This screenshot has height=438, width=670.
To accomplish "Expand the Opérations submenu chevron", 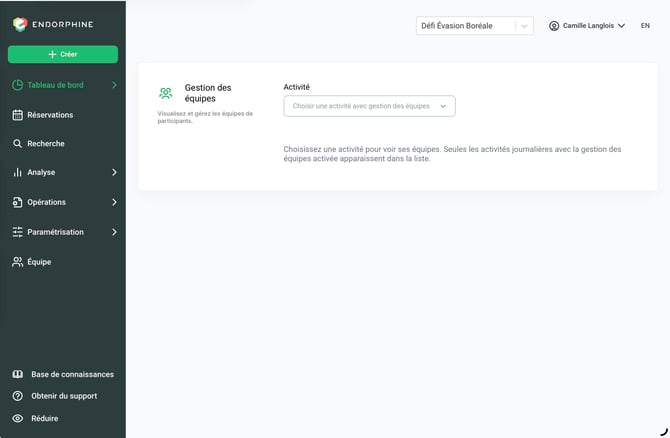I will pos(114,202).
